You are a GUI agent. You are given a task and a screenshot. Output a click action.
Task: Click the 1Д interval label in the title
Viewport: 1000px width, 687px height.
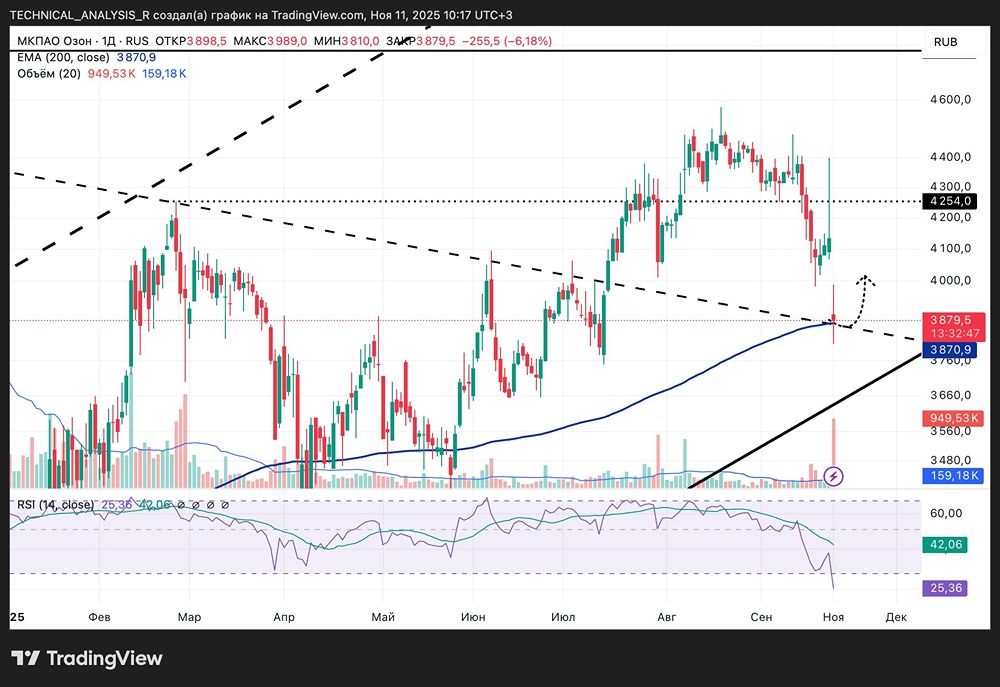[x=108, y=41]
